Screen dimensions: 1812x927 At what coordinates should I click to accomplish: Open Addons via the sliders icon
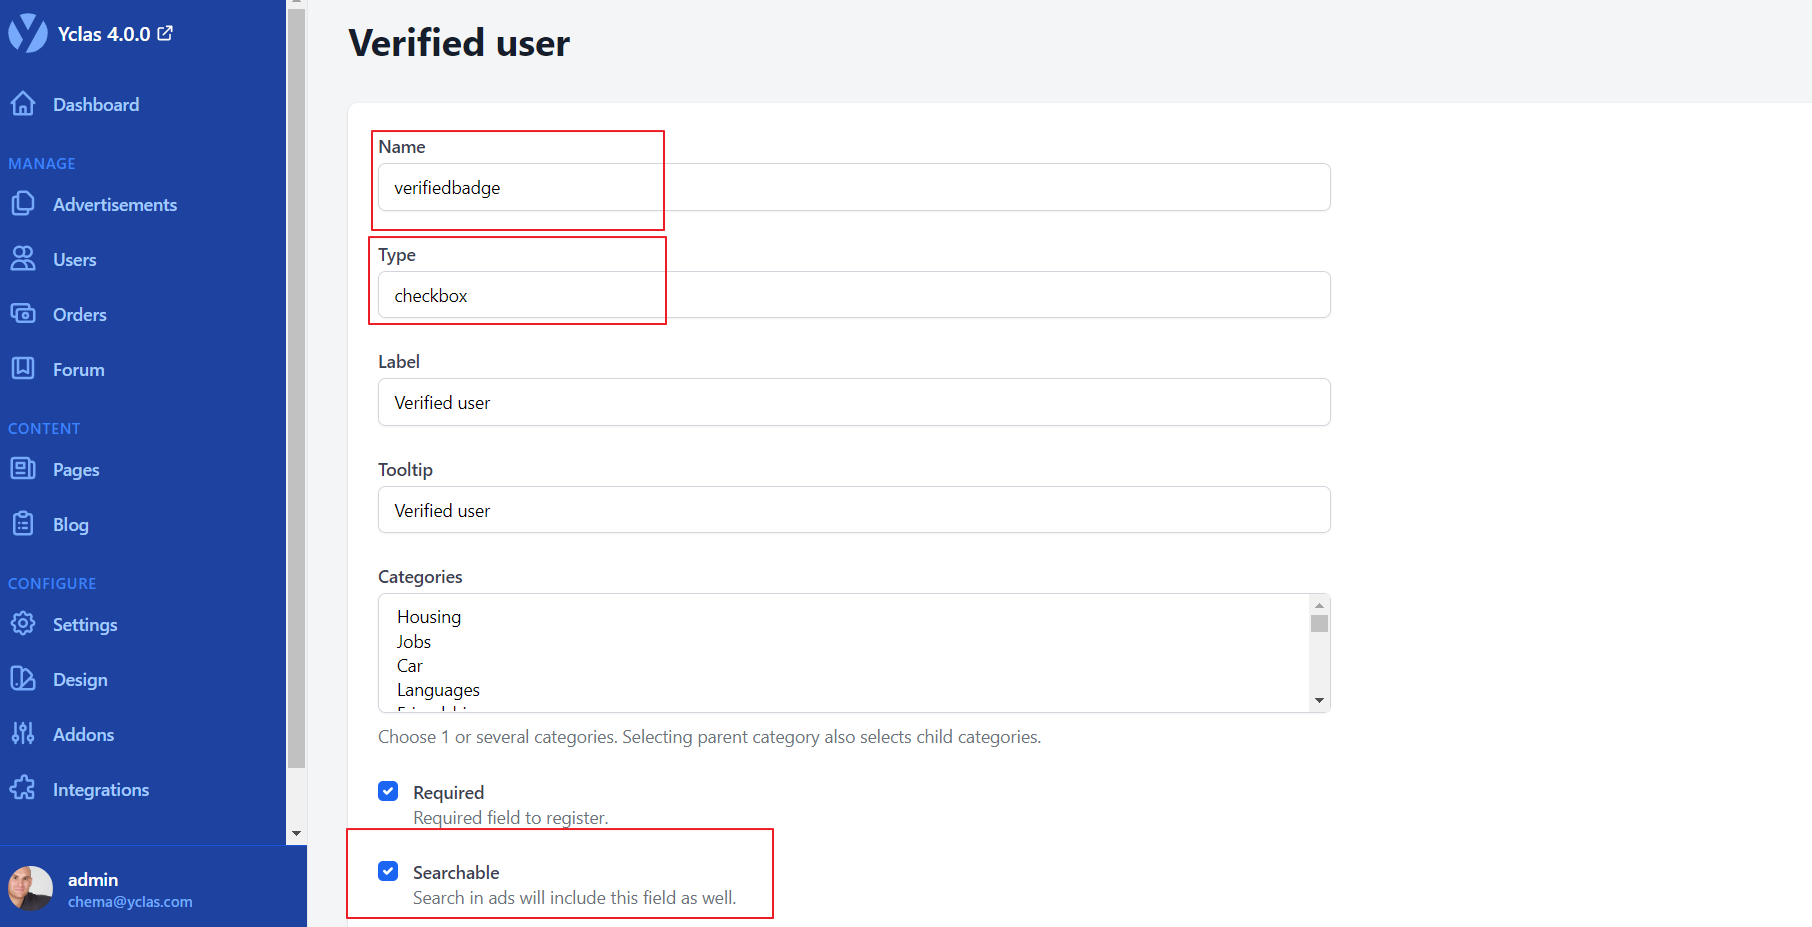click(23, 734)
